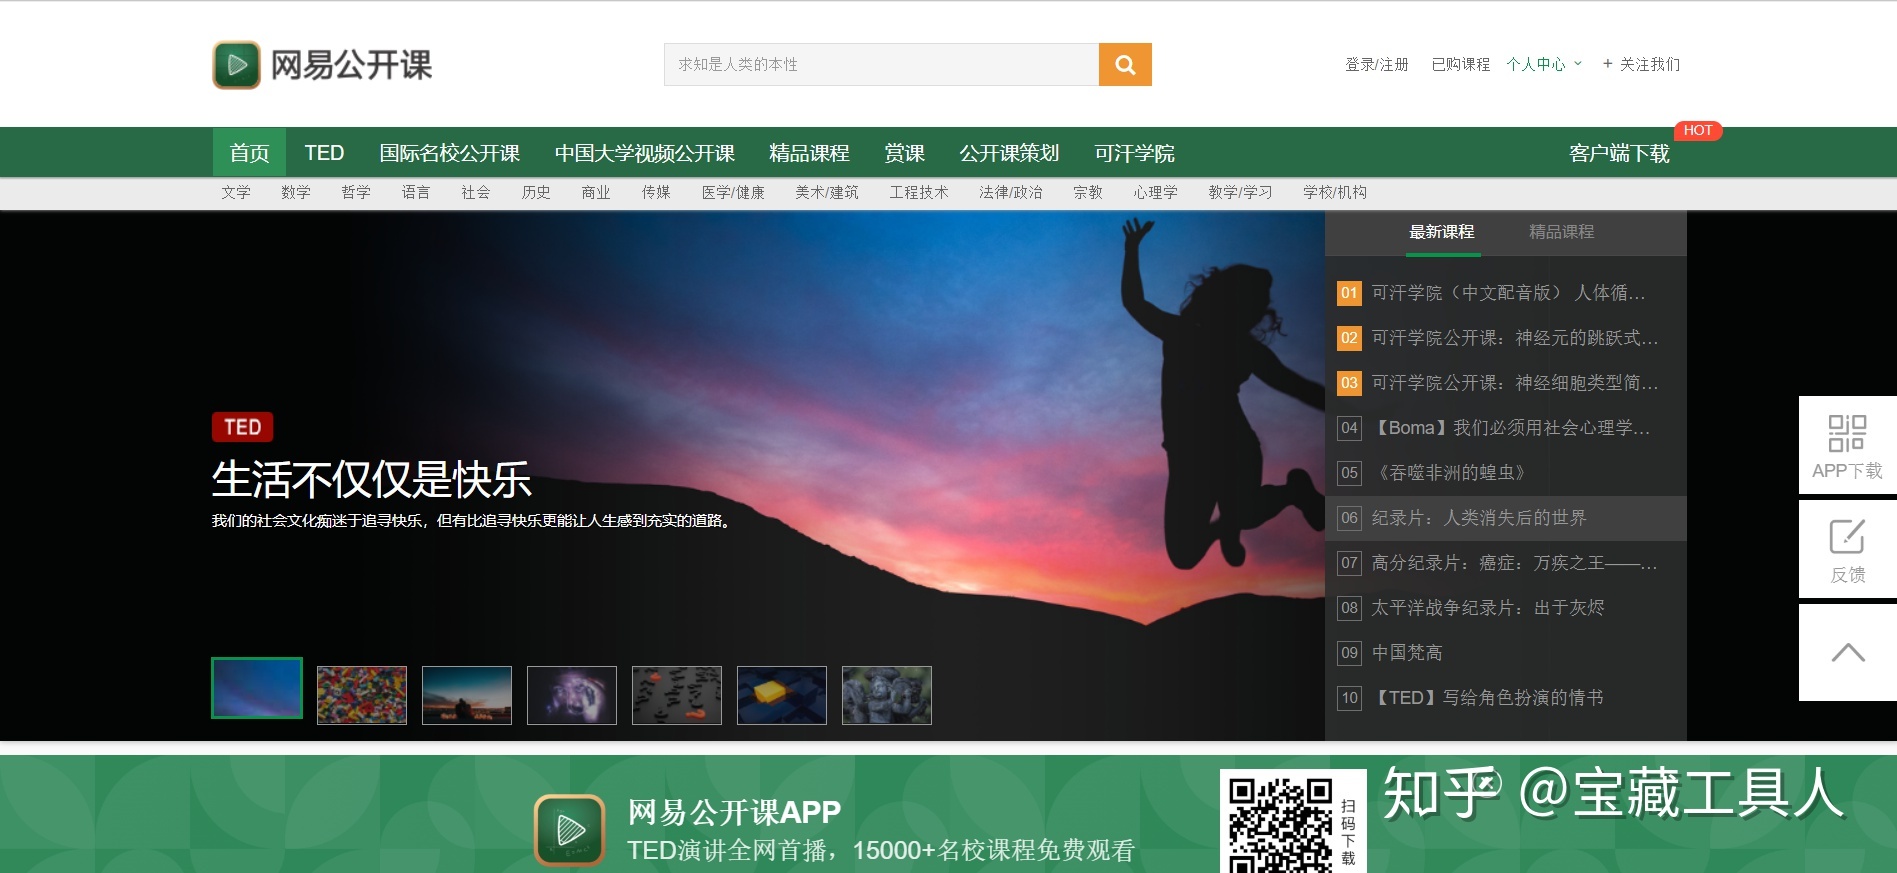Screen dimensions: 1897x873
Task: Open the 关注我们 plus menu
Action: (1641, 65)
